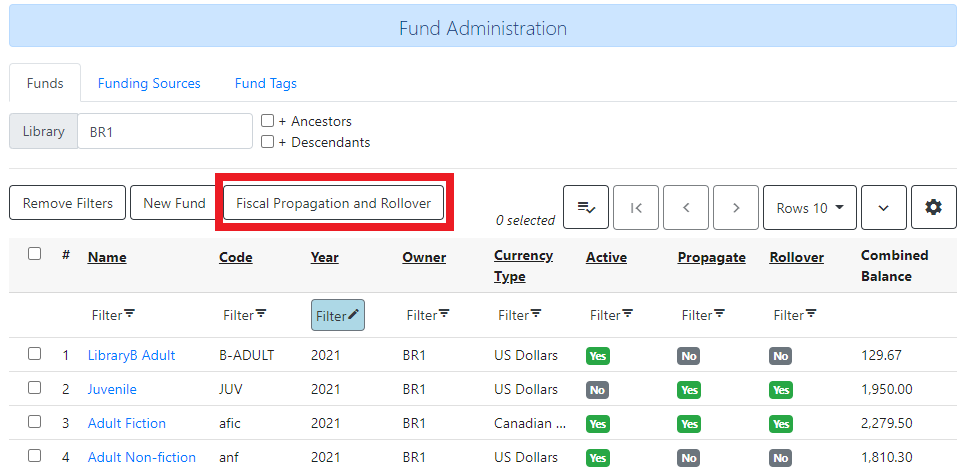Open the Code column filter
Screen dimensions: 966x472
[x=245, y=315]
